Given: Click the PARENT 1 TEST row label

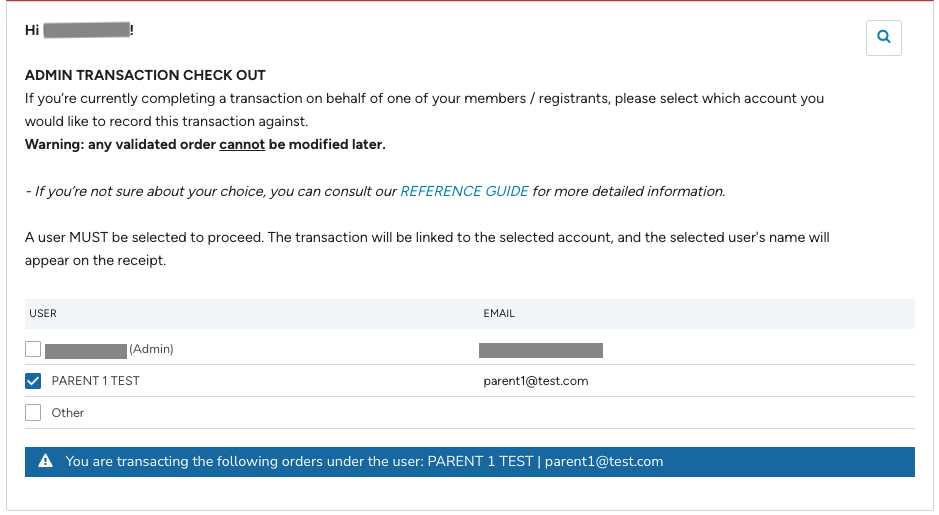Looking at the screenshot, I should (95, 381).
